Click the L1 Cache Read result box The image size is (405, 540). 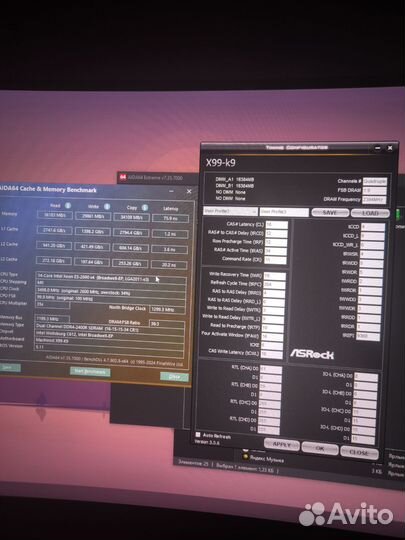[54, 230]
